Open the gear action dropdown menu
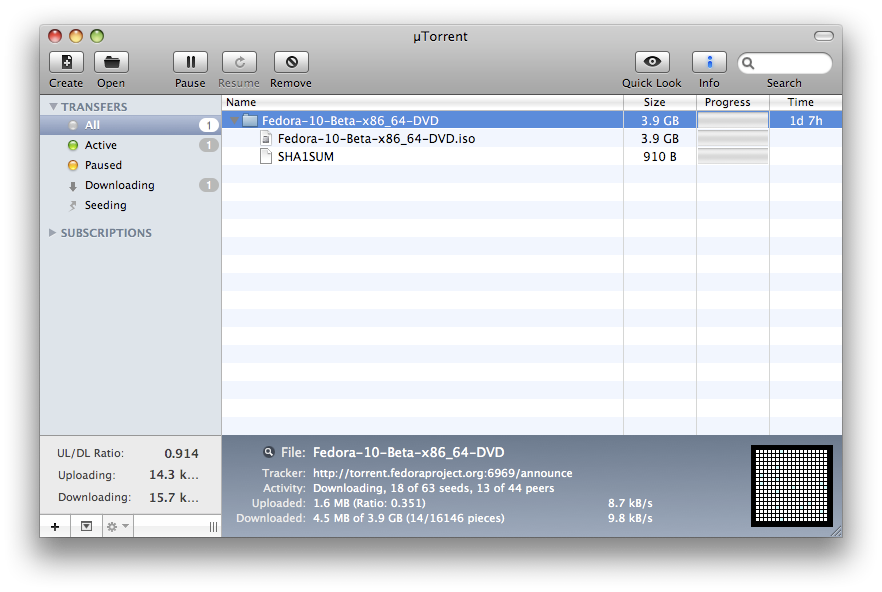Image resolution: width=882 pixels, height=592 pixels. click(117, 526)
